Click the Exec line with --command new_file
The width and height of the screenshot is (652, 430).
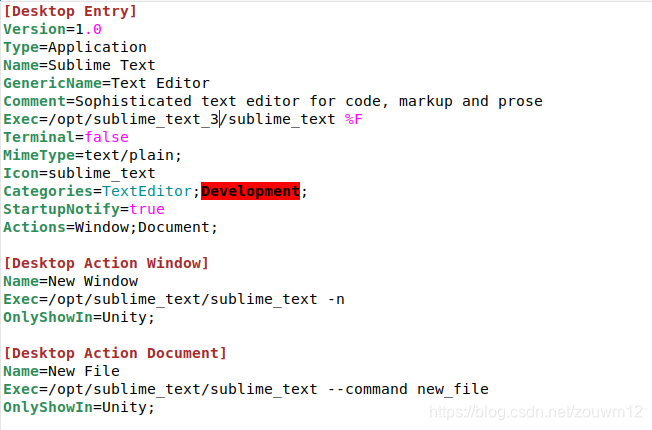coord(246,389)
